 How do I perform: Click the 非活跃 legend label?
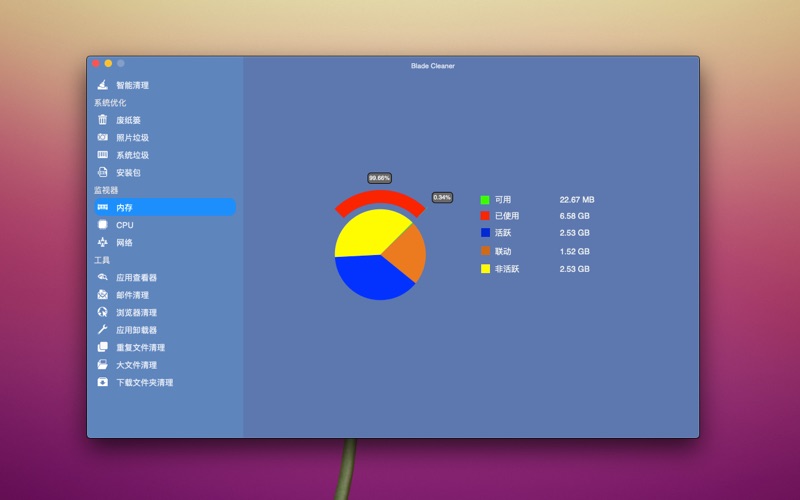click(x=507, y=269)
